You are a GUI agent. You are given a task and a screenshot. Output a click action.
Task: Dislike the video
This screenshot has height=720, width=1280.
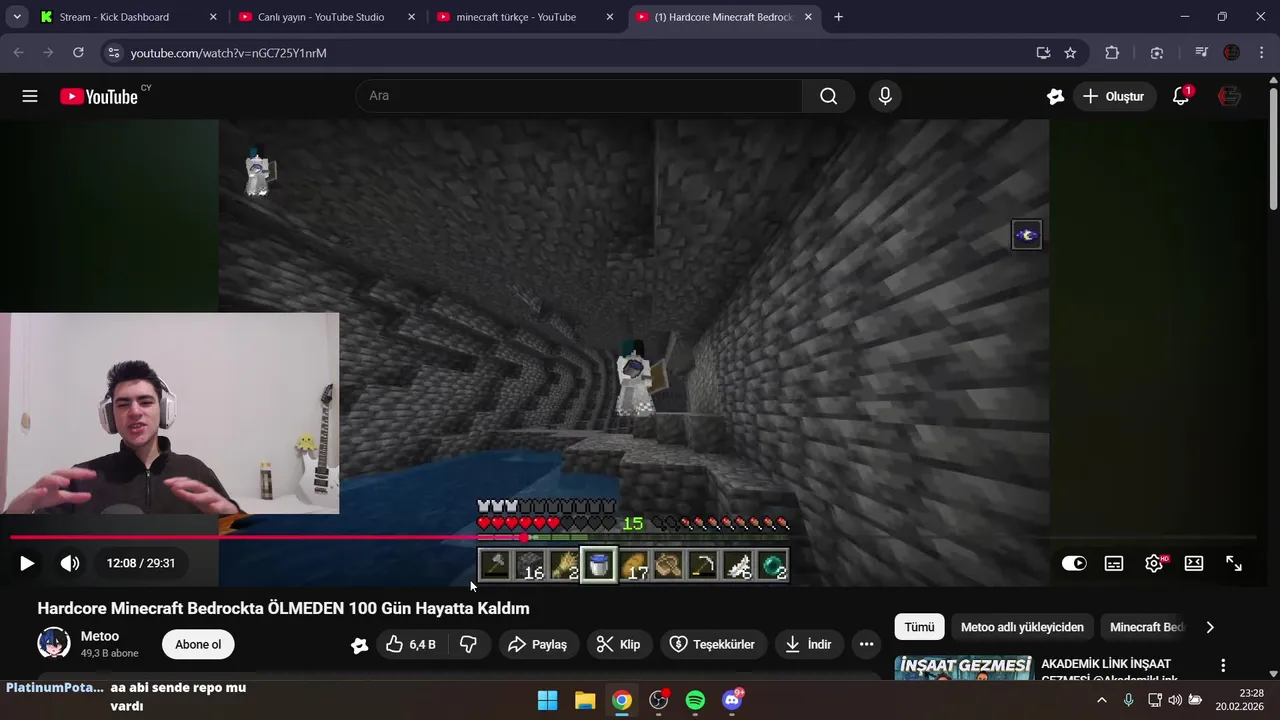[468, 644]
